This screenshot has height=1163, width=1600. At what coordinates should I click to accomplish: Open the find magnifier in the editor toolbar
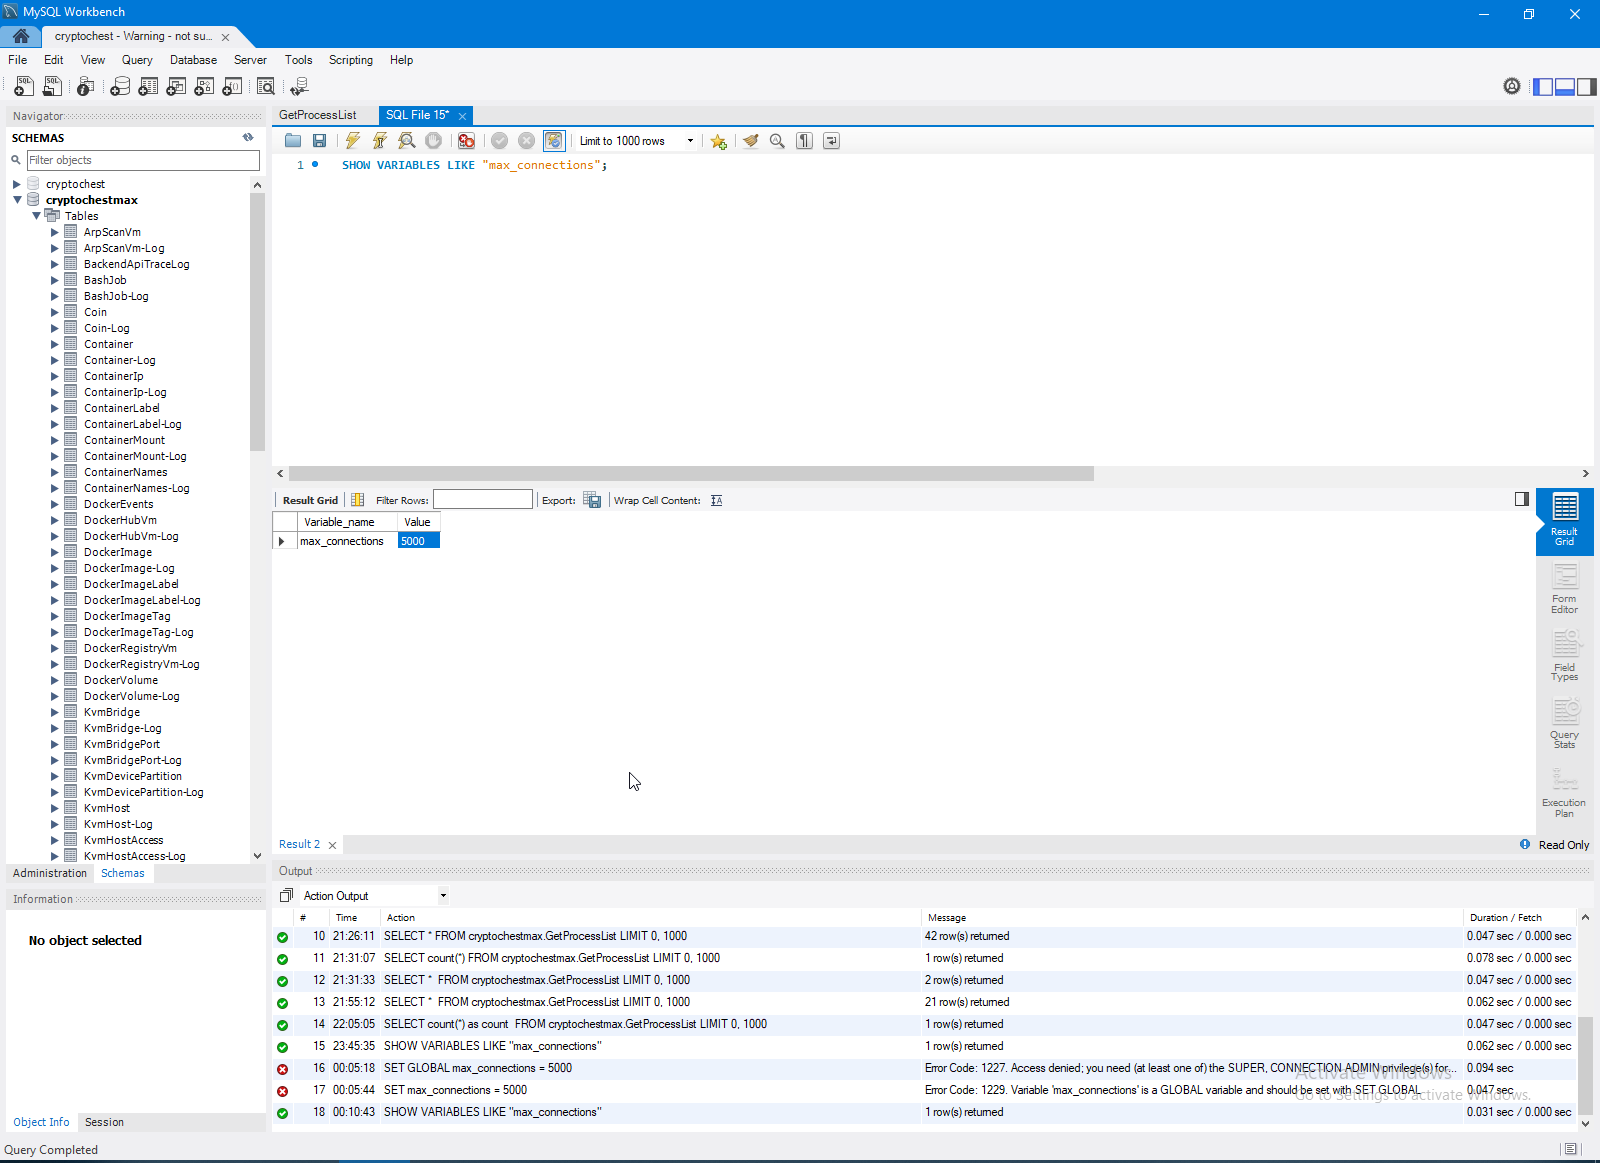(777, 141)
